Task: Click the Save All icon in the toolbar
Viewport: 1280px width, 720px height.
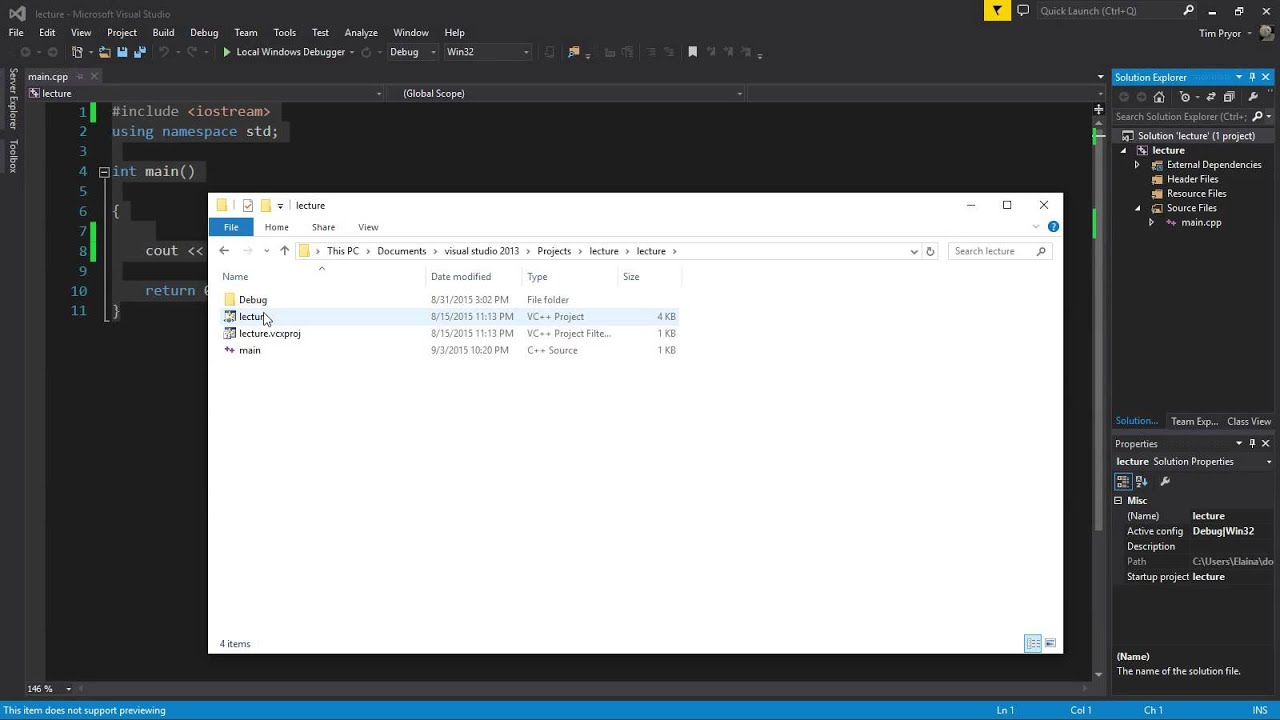Action: click(140, 52)
